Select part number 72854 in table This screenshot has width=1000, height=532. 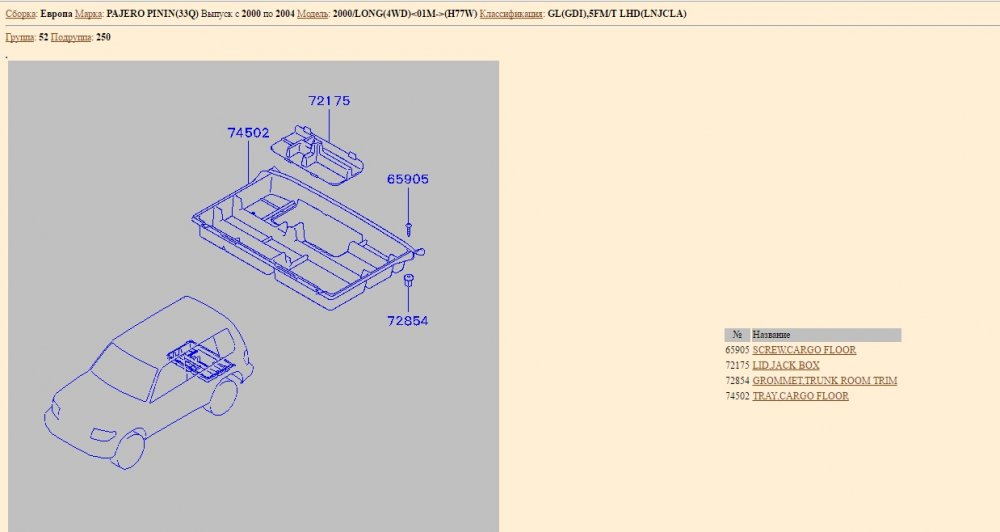[737, 380]
